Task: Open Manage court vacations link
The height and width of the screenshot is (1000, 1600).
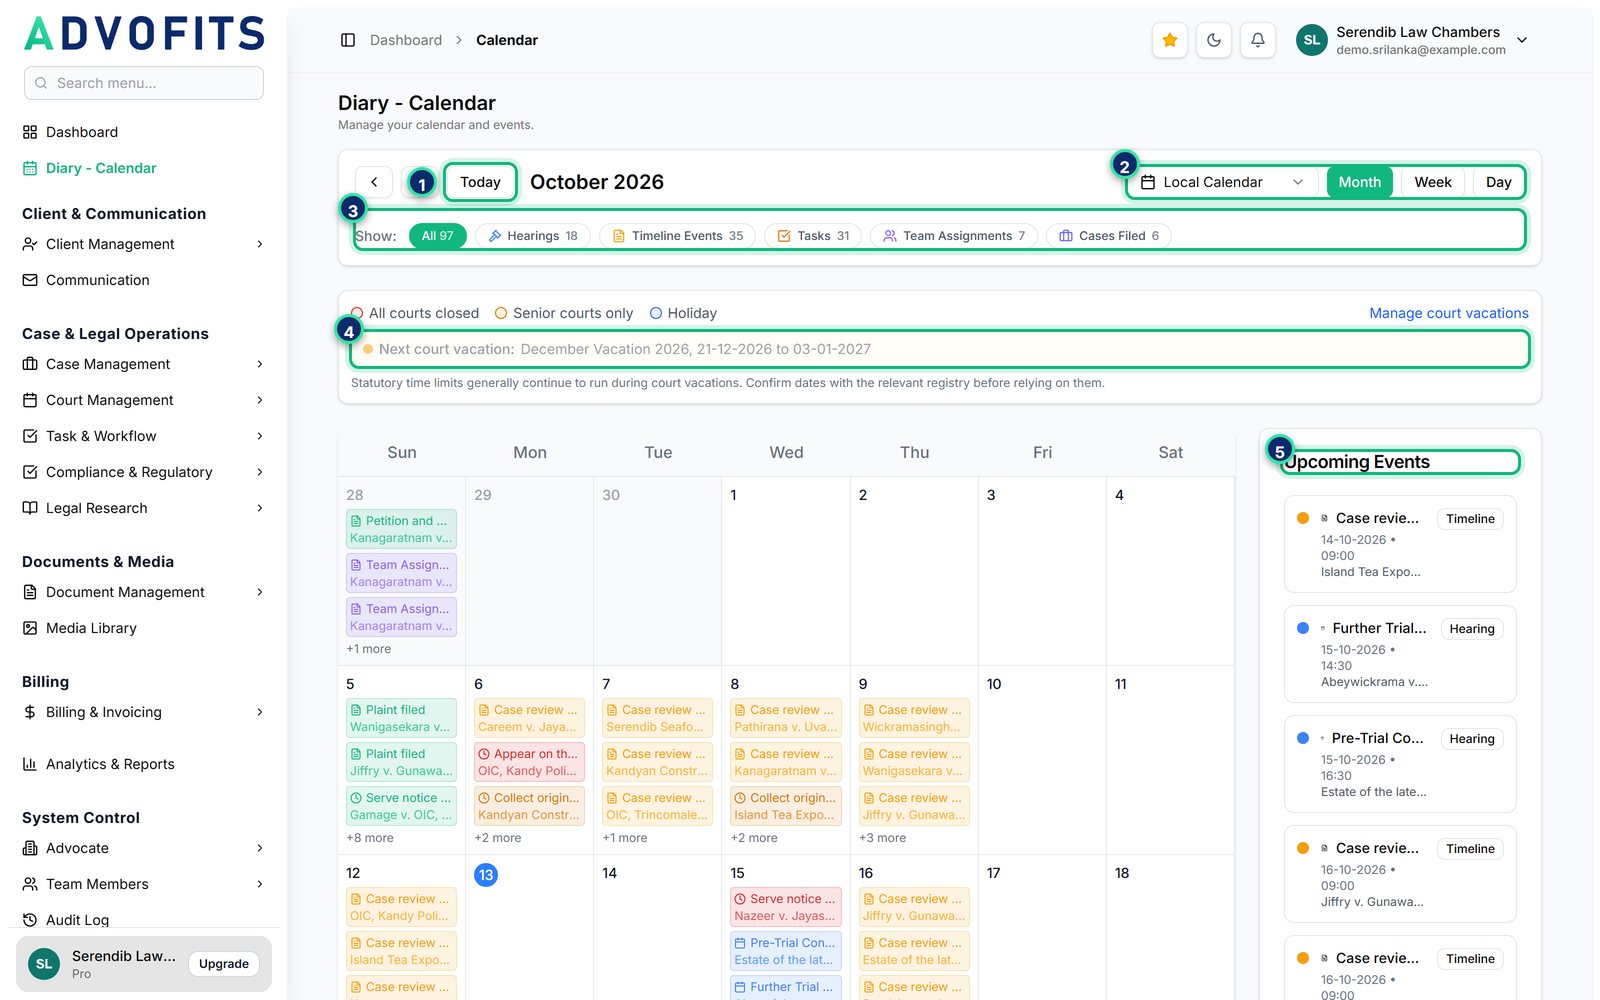Action: (x=1449, y=313)
